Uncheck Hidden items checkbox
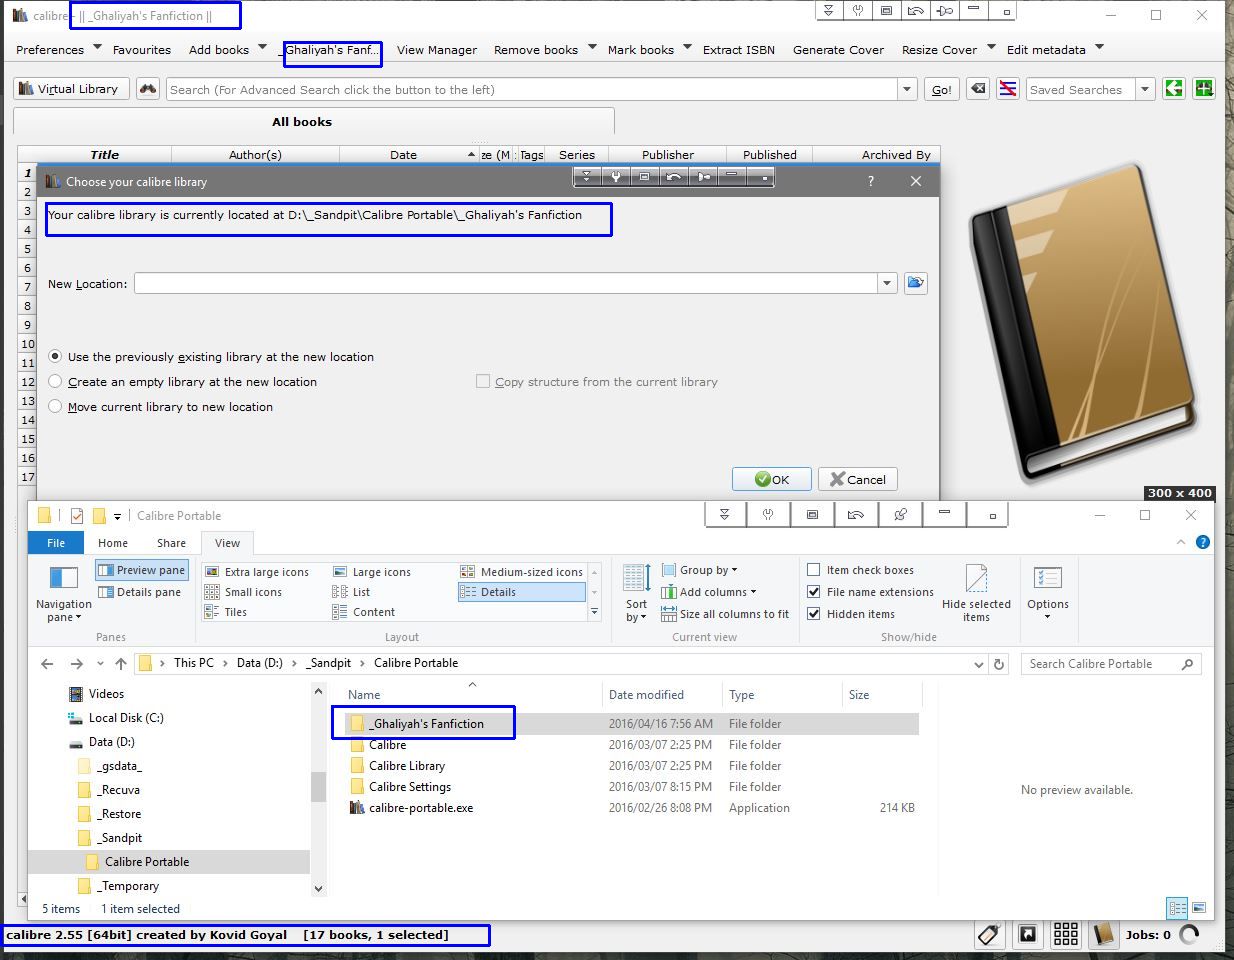The width and height of the screenshot is (1234, 960). coord(814,614)
